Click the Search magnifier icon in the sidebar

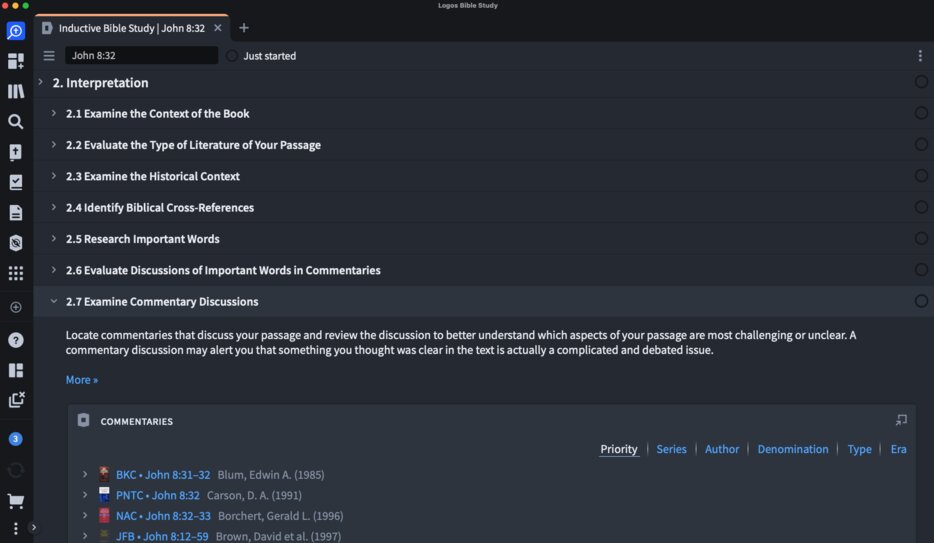coord(15,122)
